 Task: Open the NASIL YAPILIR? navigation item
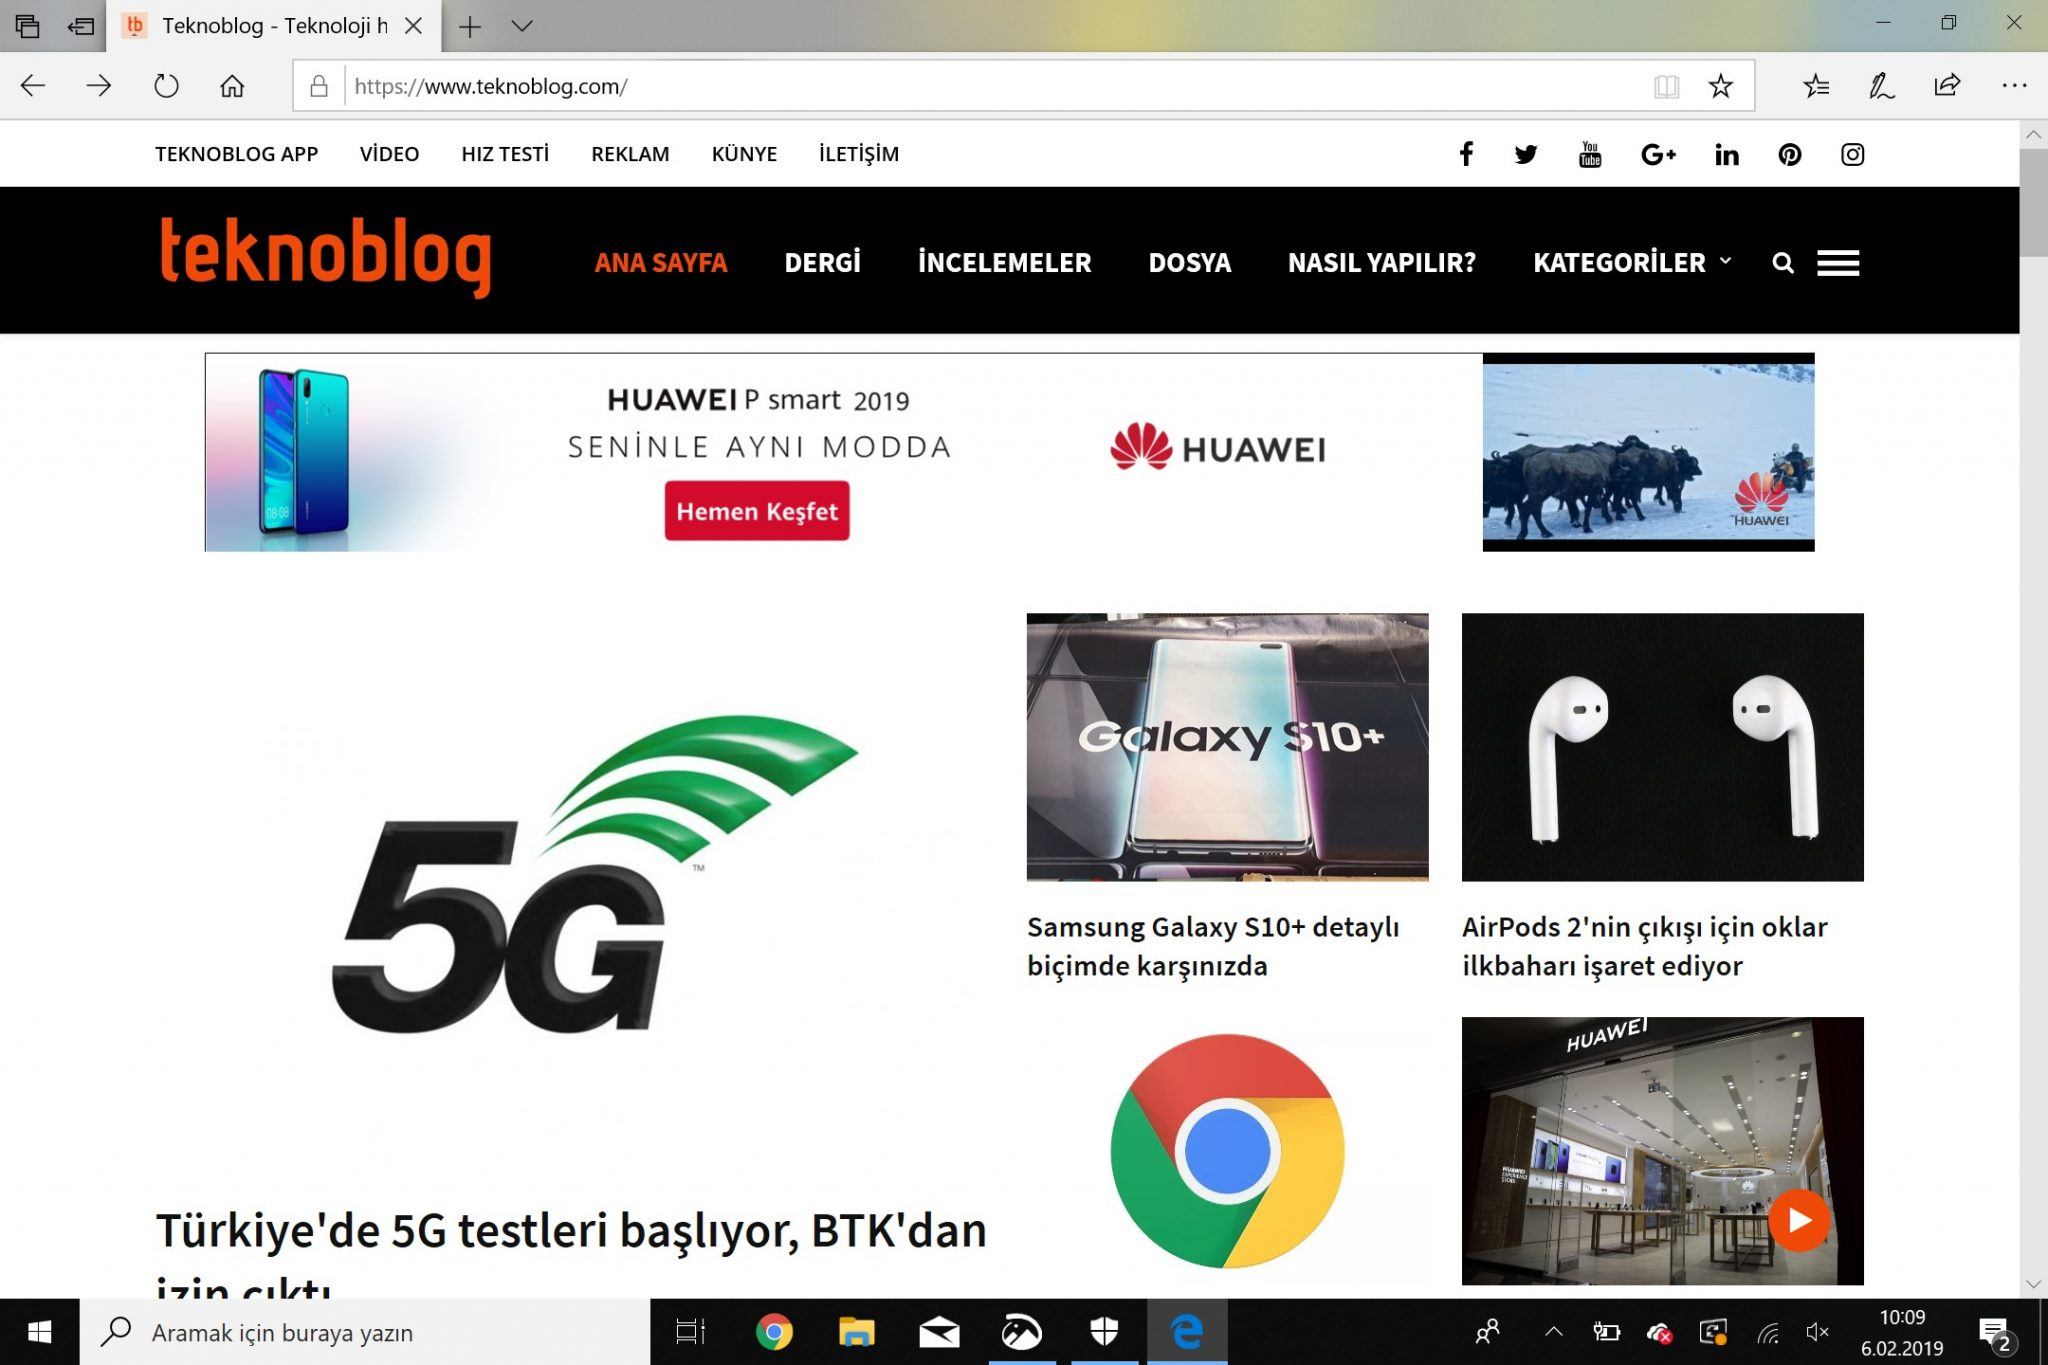1381,263
